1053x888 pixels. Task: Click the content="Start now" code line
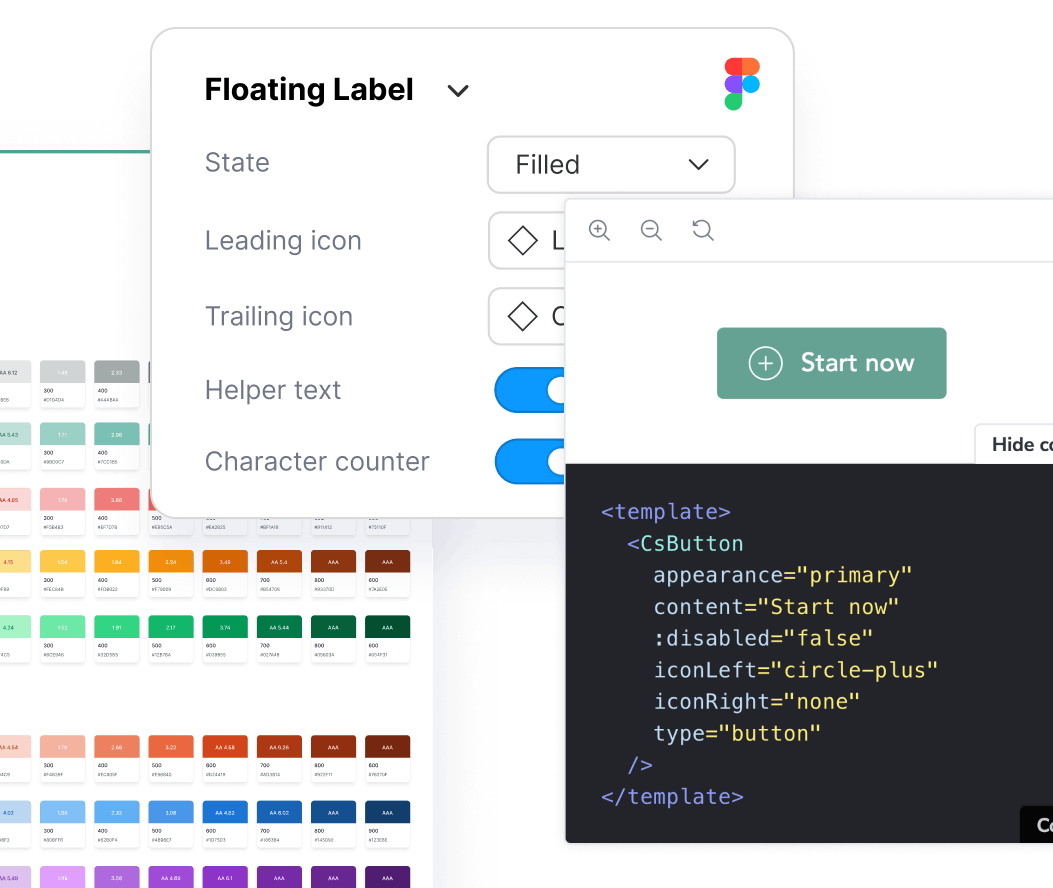pos(776,607)
